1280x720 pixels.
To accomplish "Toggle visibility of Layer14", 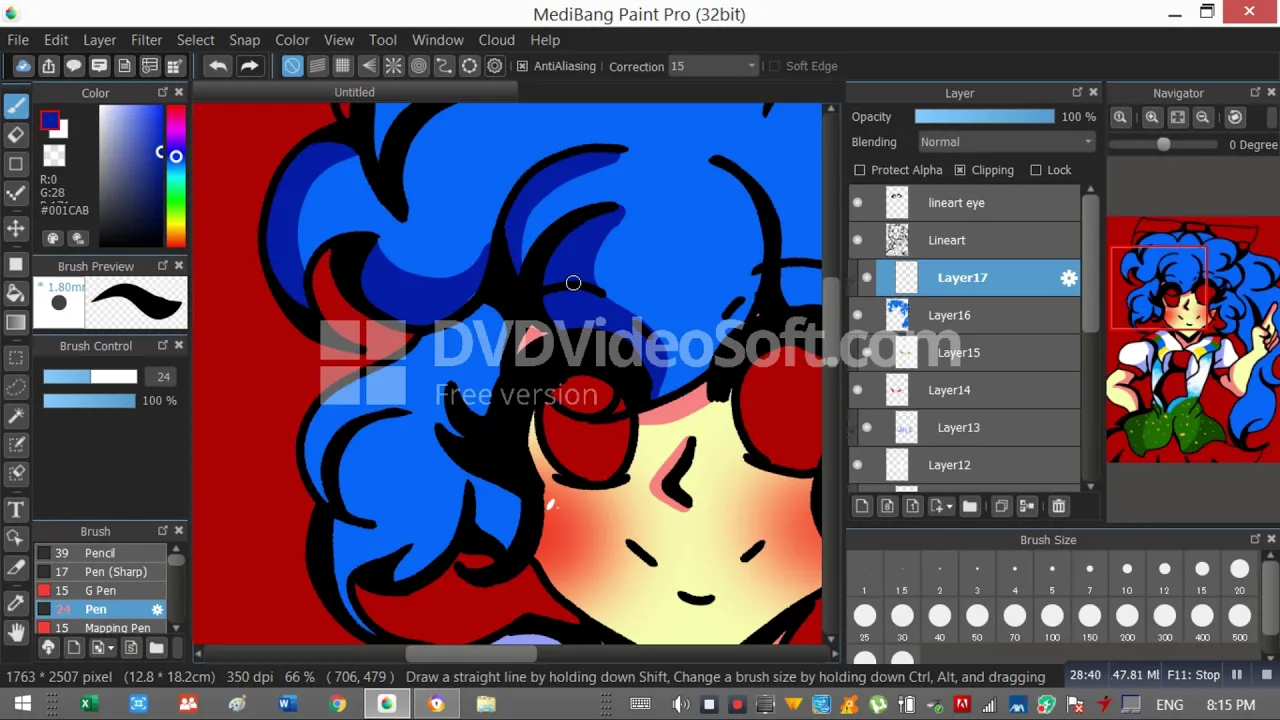I will [x=857, y=390].
